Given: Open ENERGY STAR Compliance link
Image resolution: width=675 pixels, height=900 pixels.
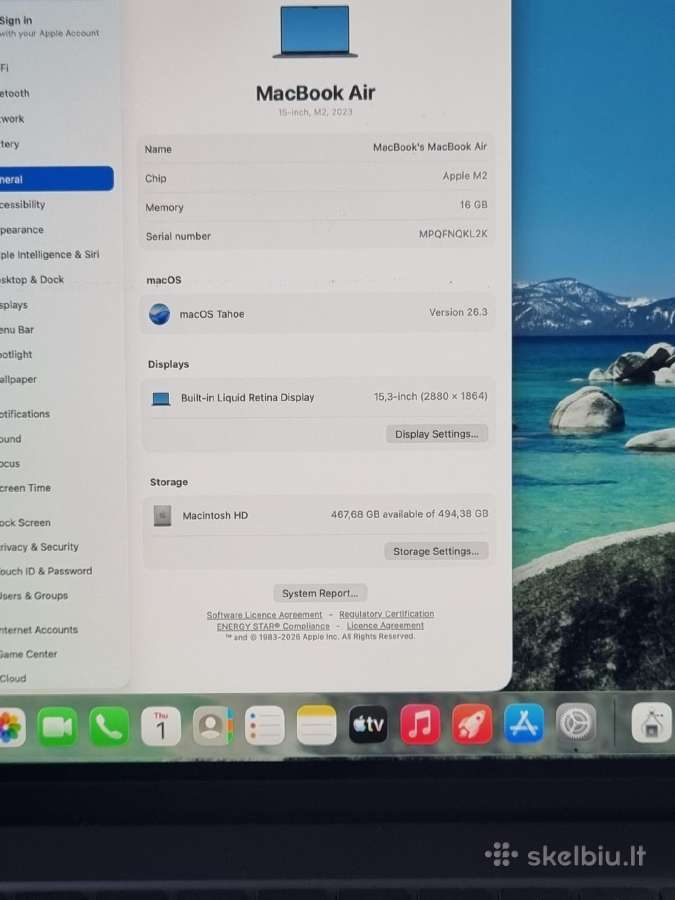Looking at the screenshot, I should (x=273, y=626).
